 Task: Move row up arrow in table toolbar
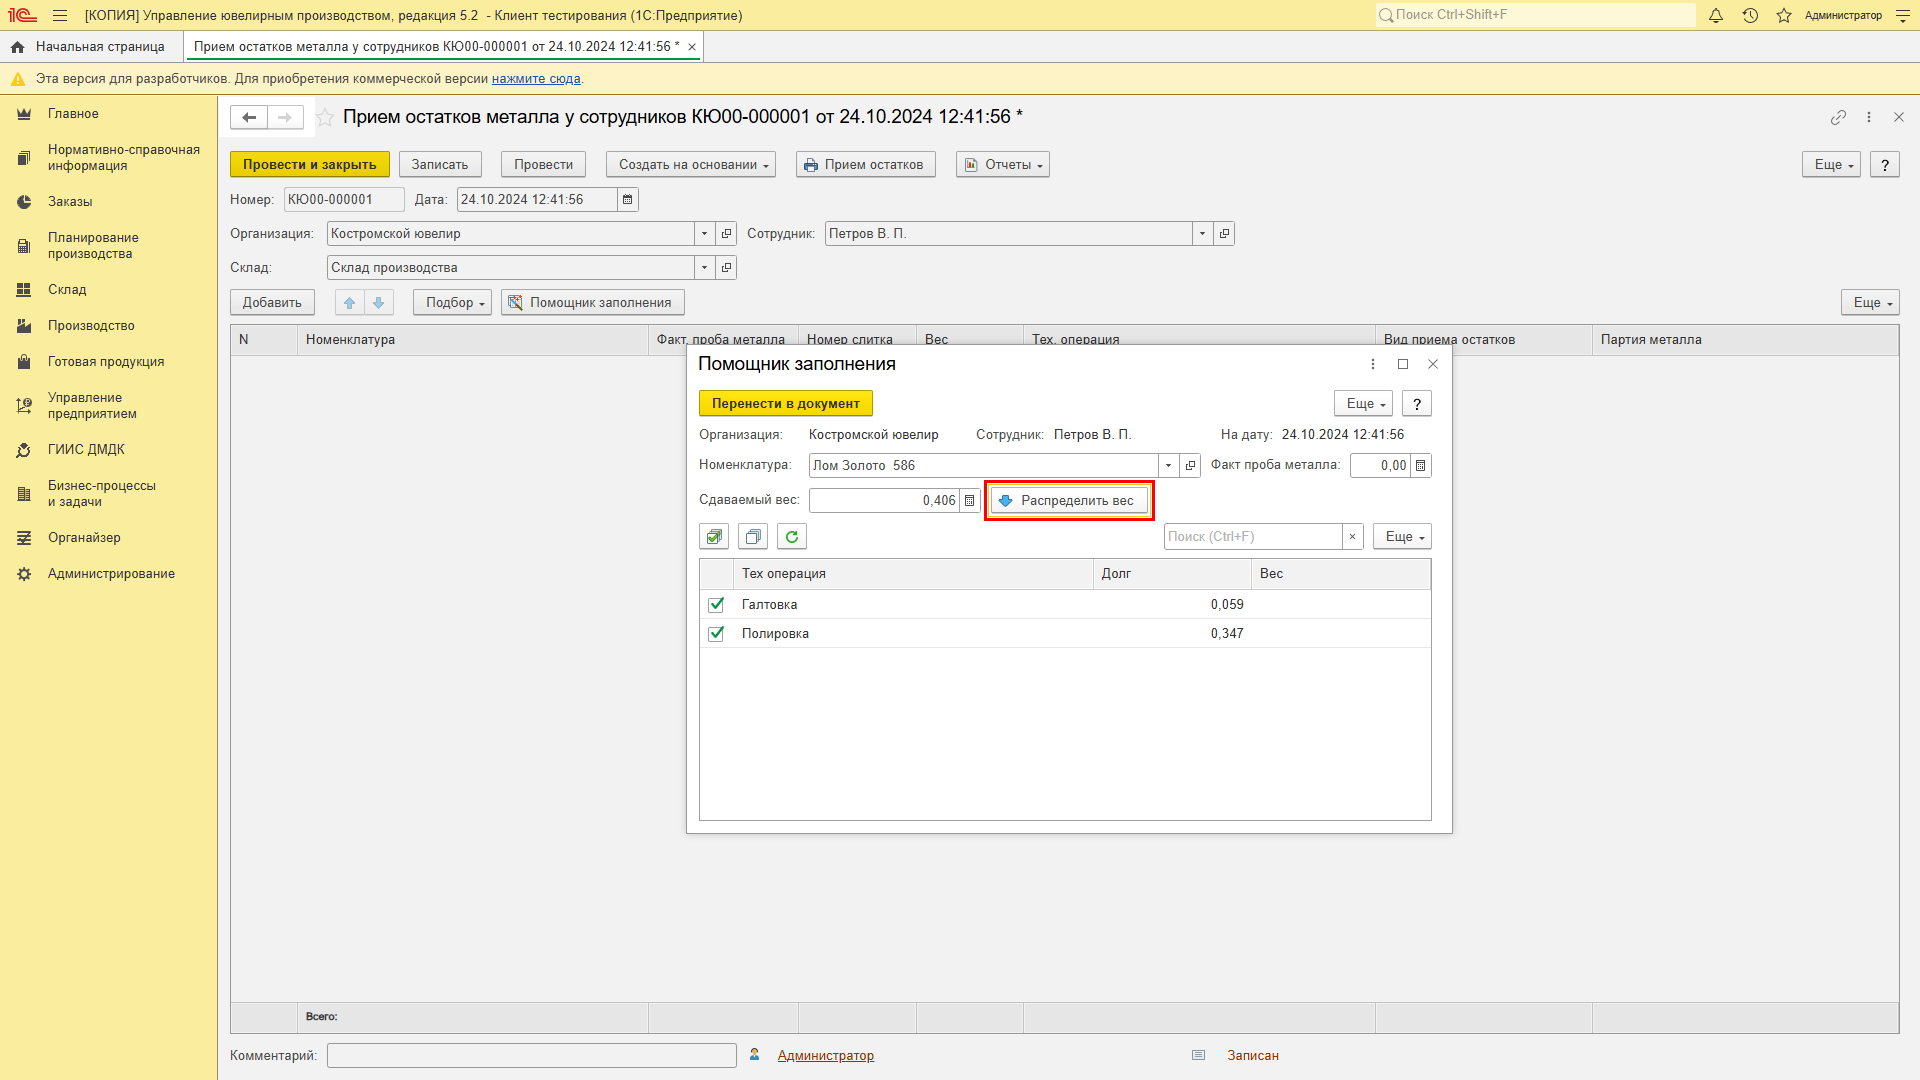pyautogui.click(x=349, y=303)
